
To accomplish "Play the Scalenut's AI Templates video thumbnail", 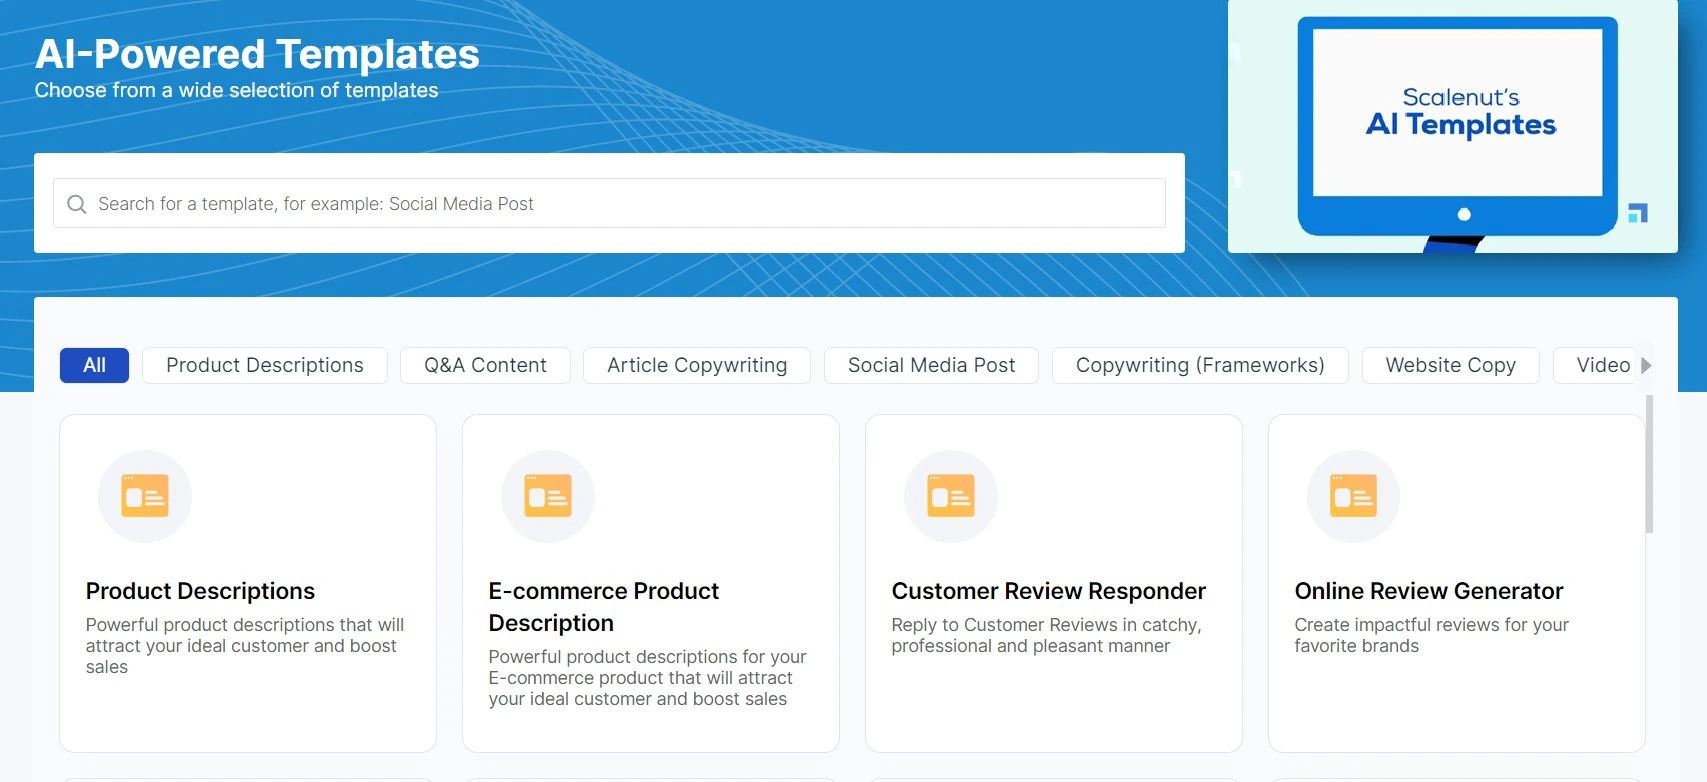I will pyautogui.click(x=1457, y=125).
